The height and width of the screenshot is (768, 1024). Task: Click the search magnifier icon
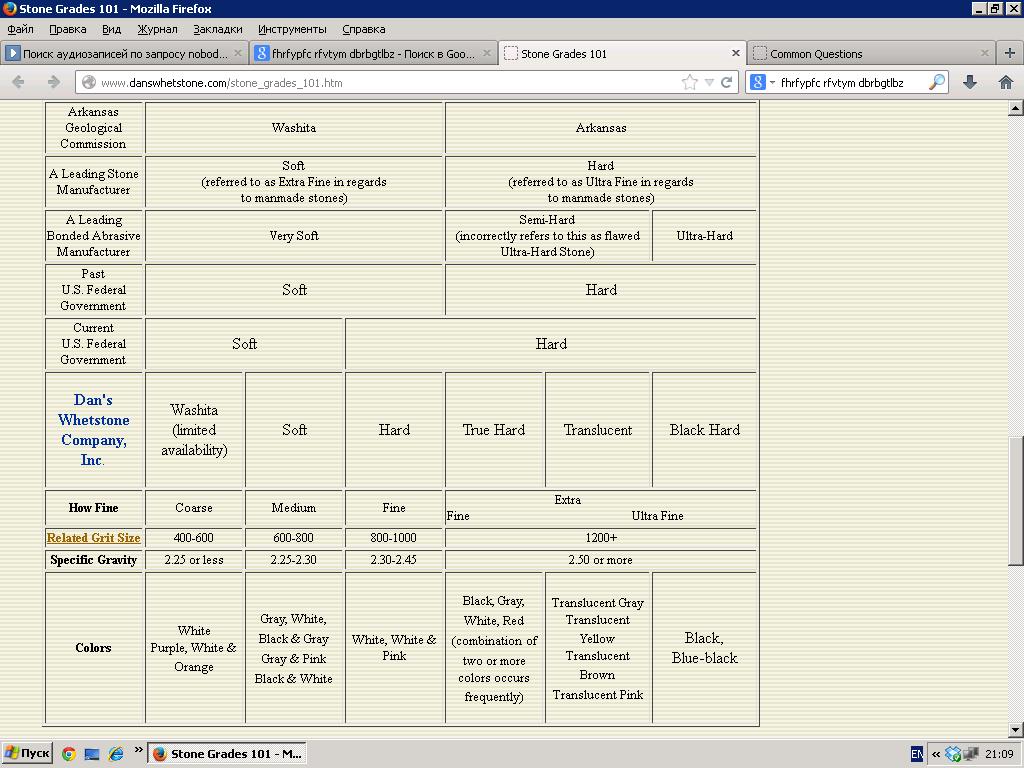936,83
